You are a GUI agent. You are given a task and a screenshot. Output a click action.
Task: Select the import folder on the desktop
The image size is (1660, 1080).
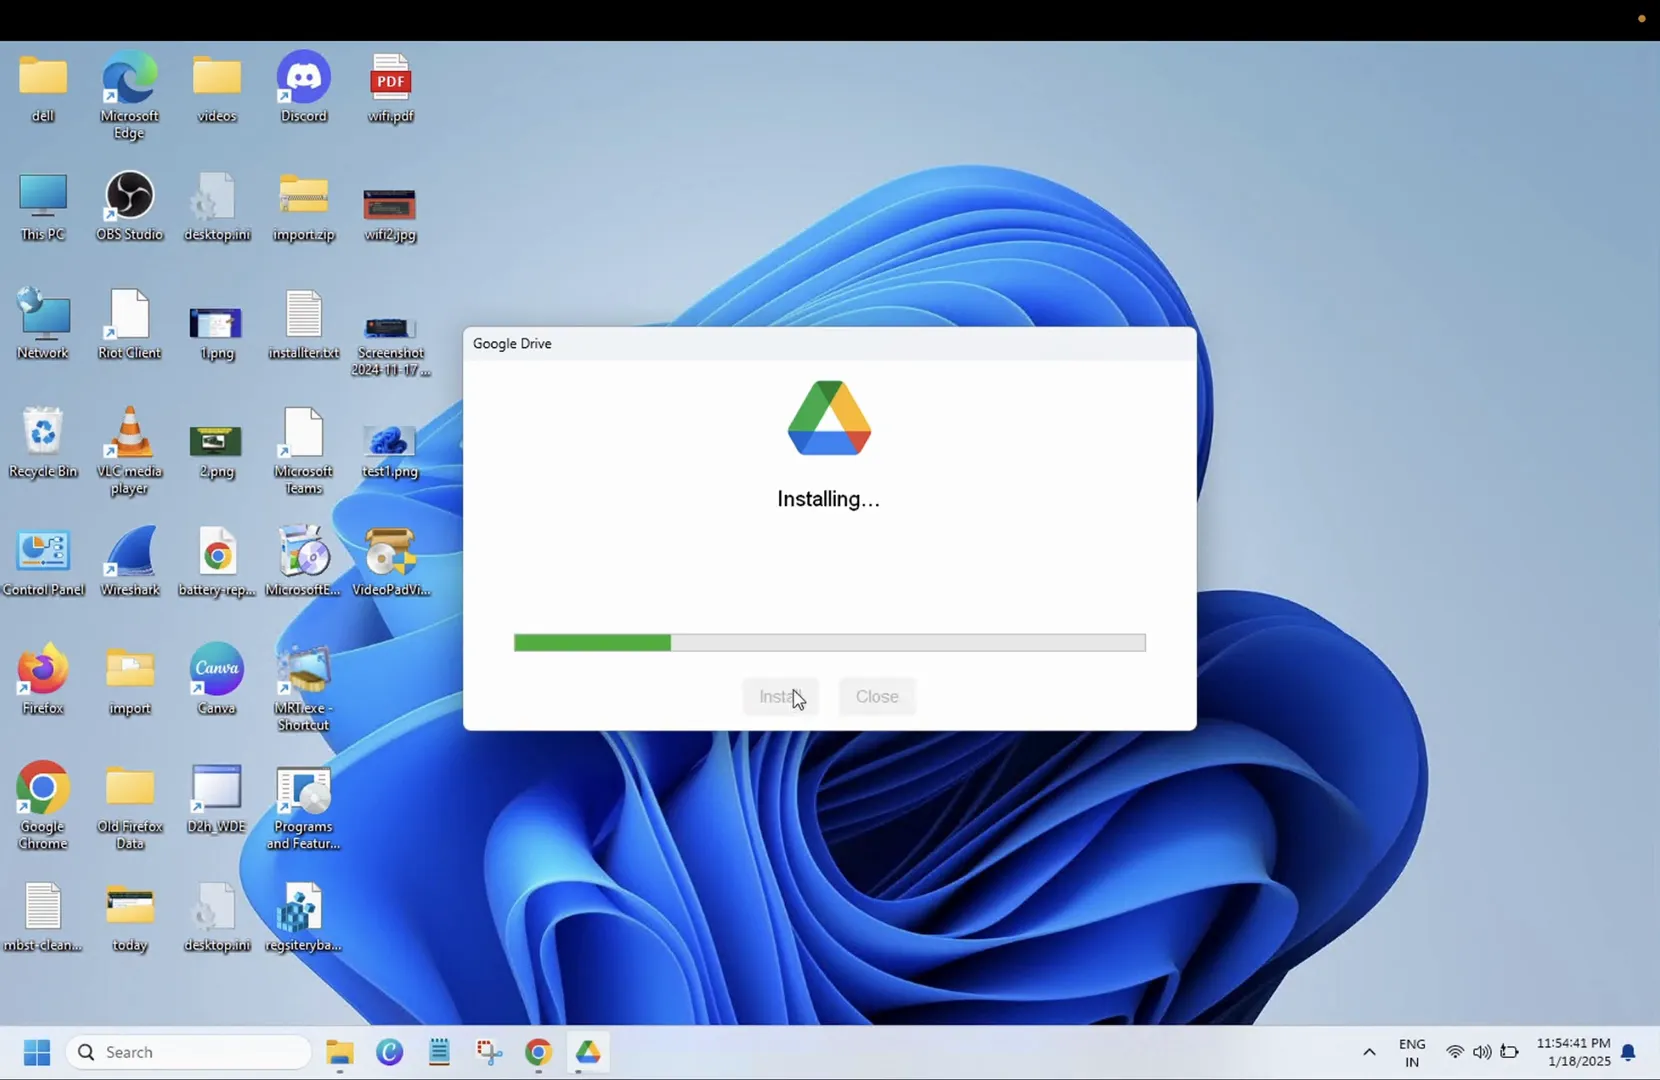[x=130, y=680]
